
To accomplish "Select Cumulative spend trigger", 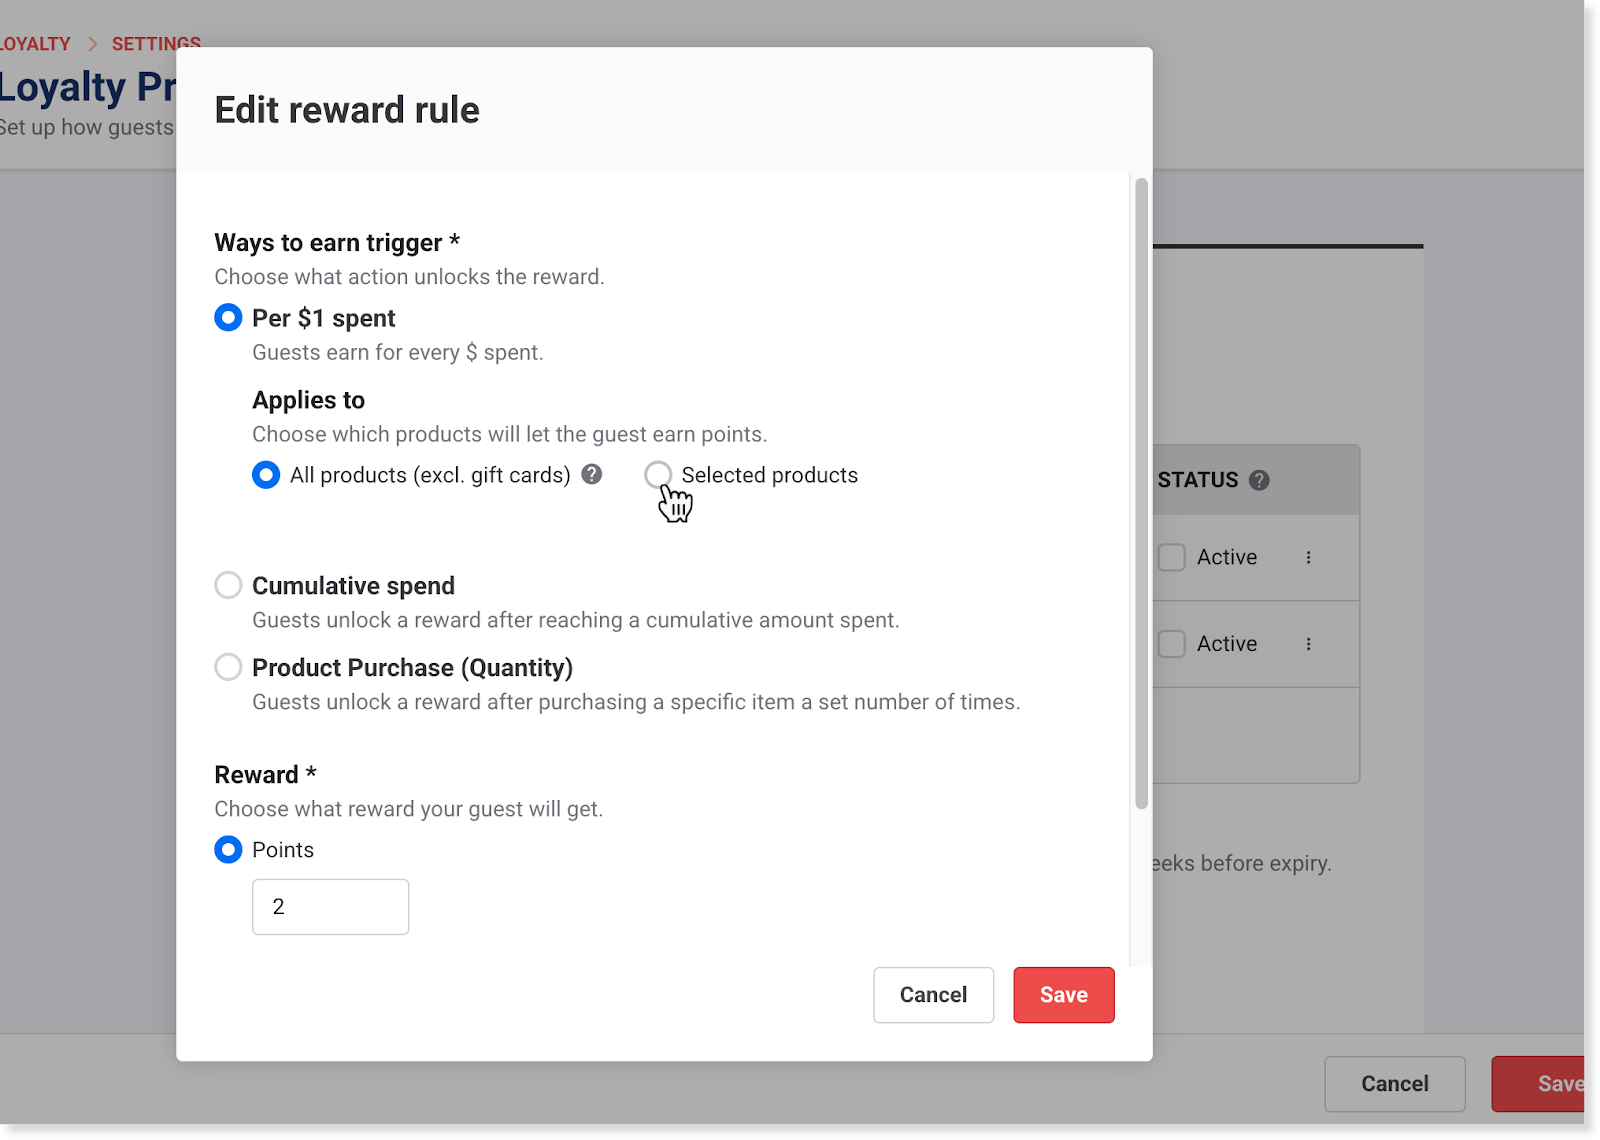I will point(228,585).
